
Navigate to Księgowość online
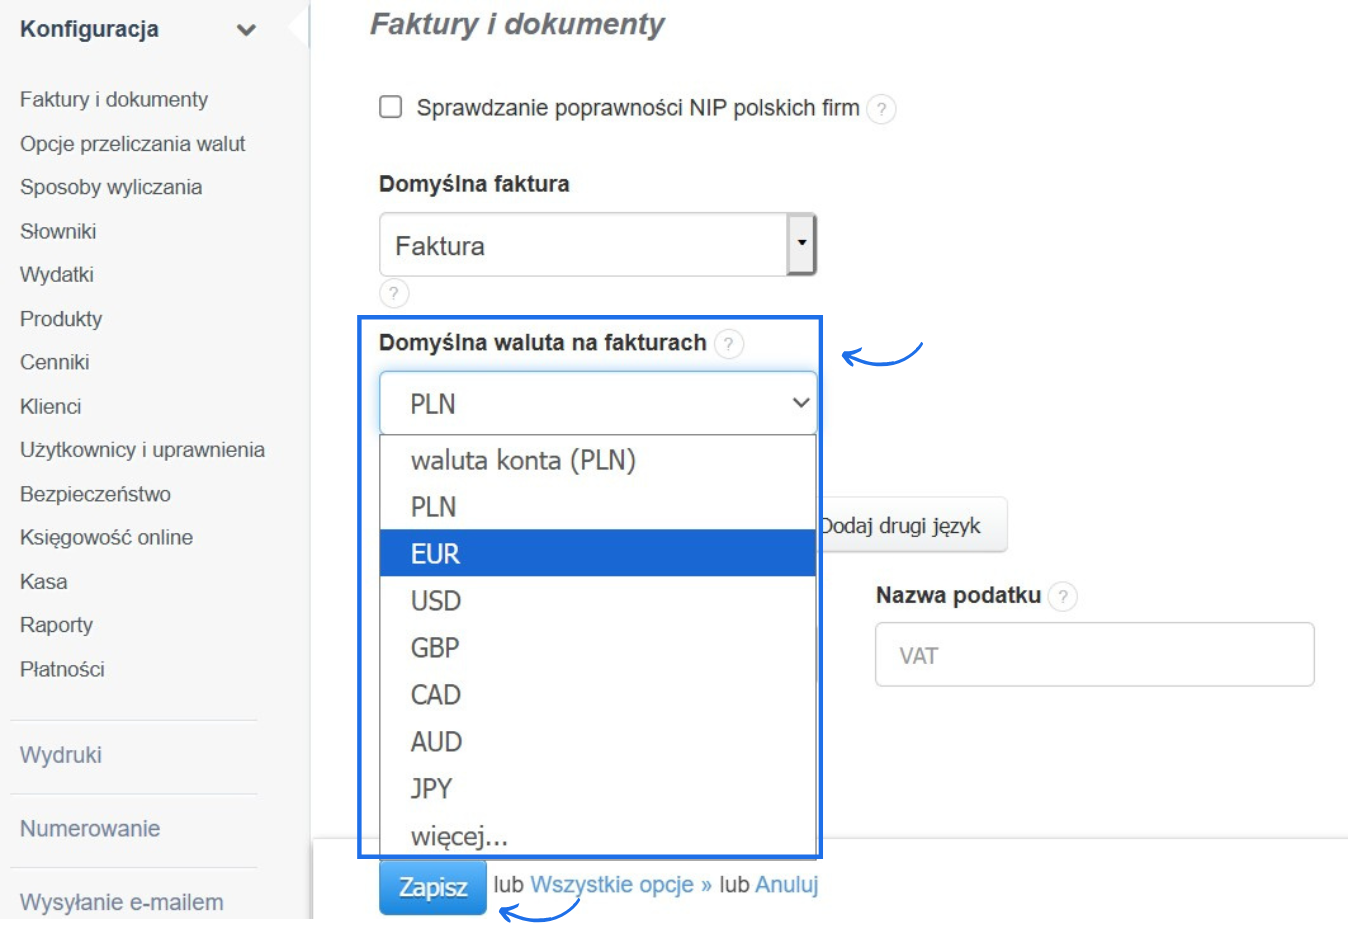click(106, 537)
